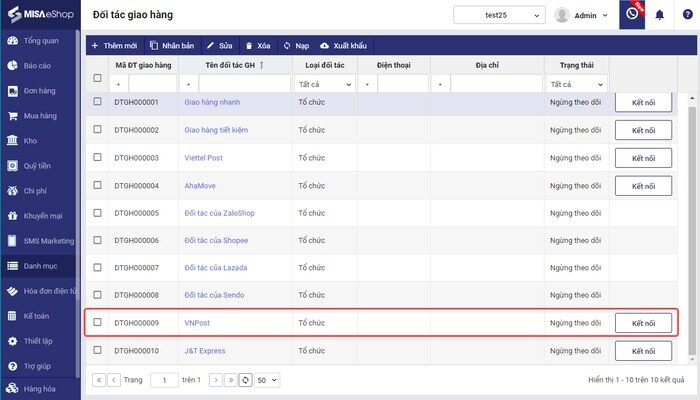Open the help question mark icon
700x400 pixels.
pos(687,15)
